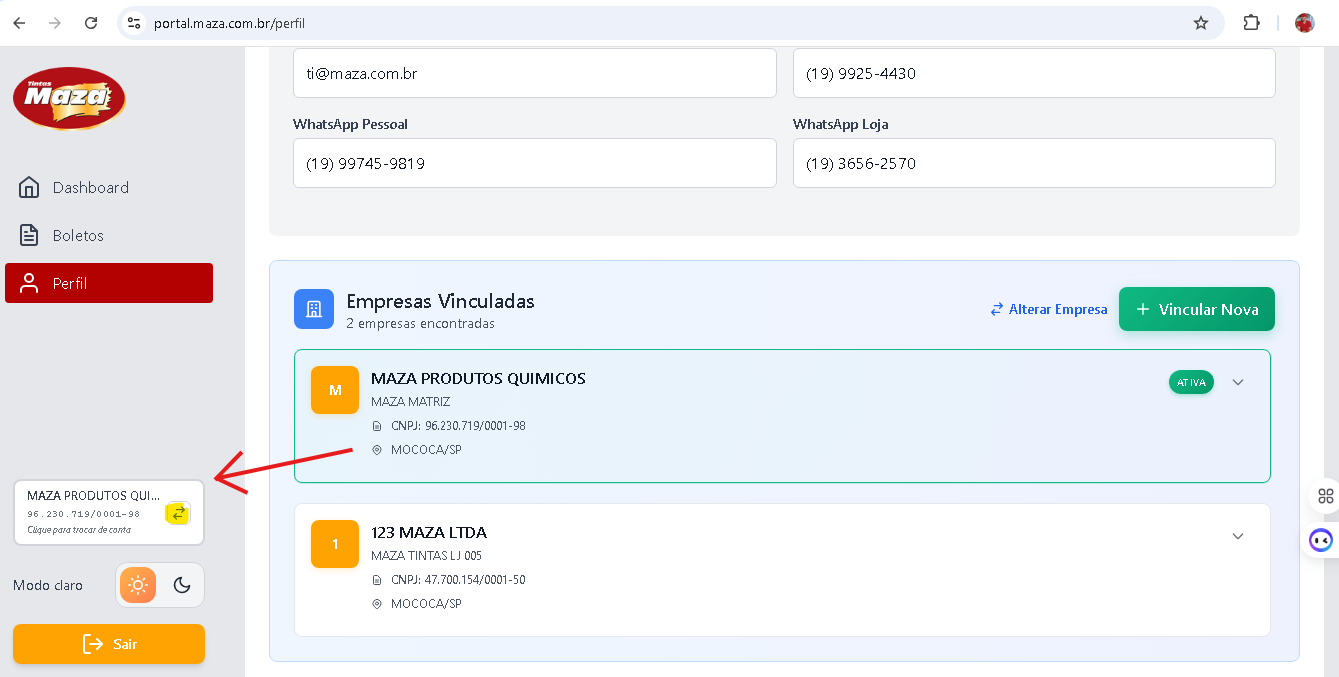Viewport: 1339px width, 677px height.
Task: Click the yellow swap account icon
Action: click(177, 513)
